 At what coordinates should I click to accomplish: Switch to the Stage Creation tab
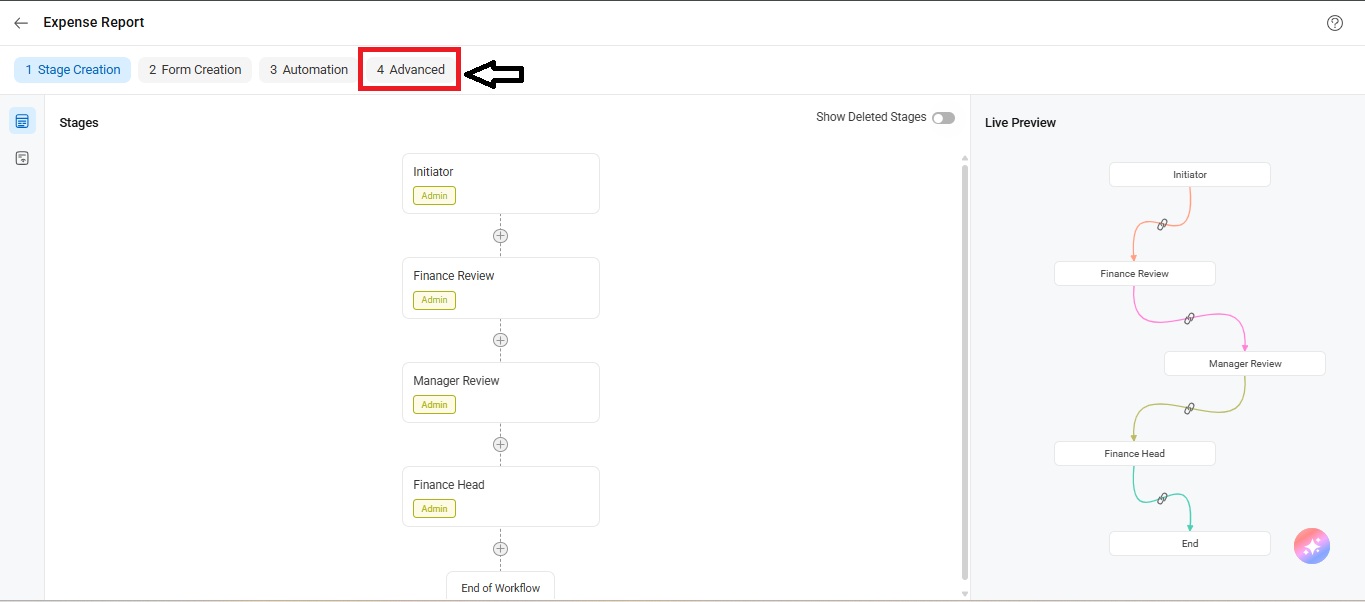click(x=73, y=70)
